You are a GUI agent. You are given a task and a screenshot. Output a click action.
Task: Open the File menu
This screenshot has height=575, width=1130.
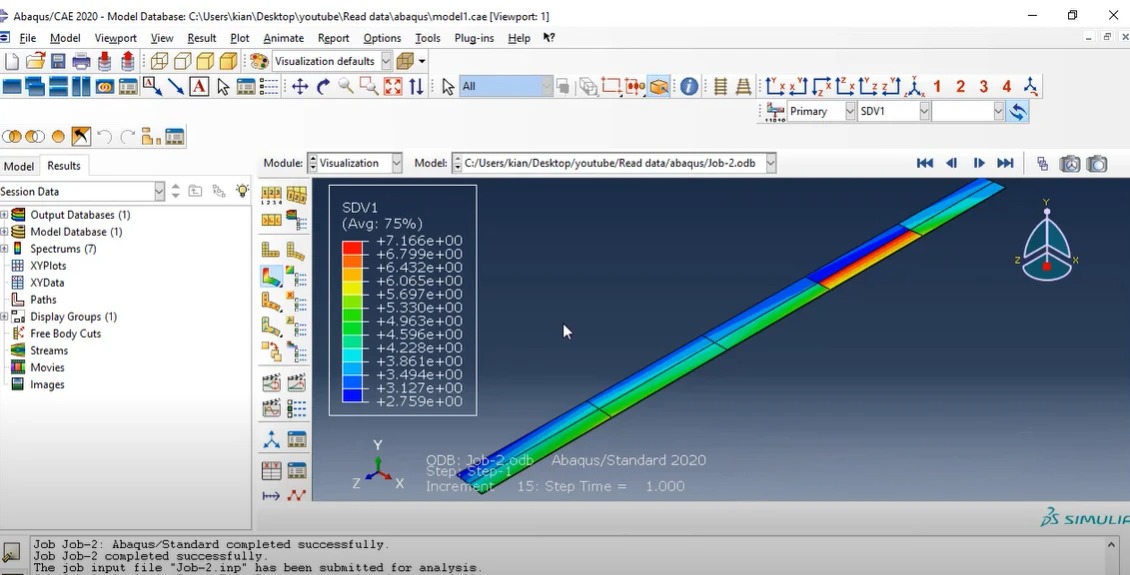tap(27, 38)
